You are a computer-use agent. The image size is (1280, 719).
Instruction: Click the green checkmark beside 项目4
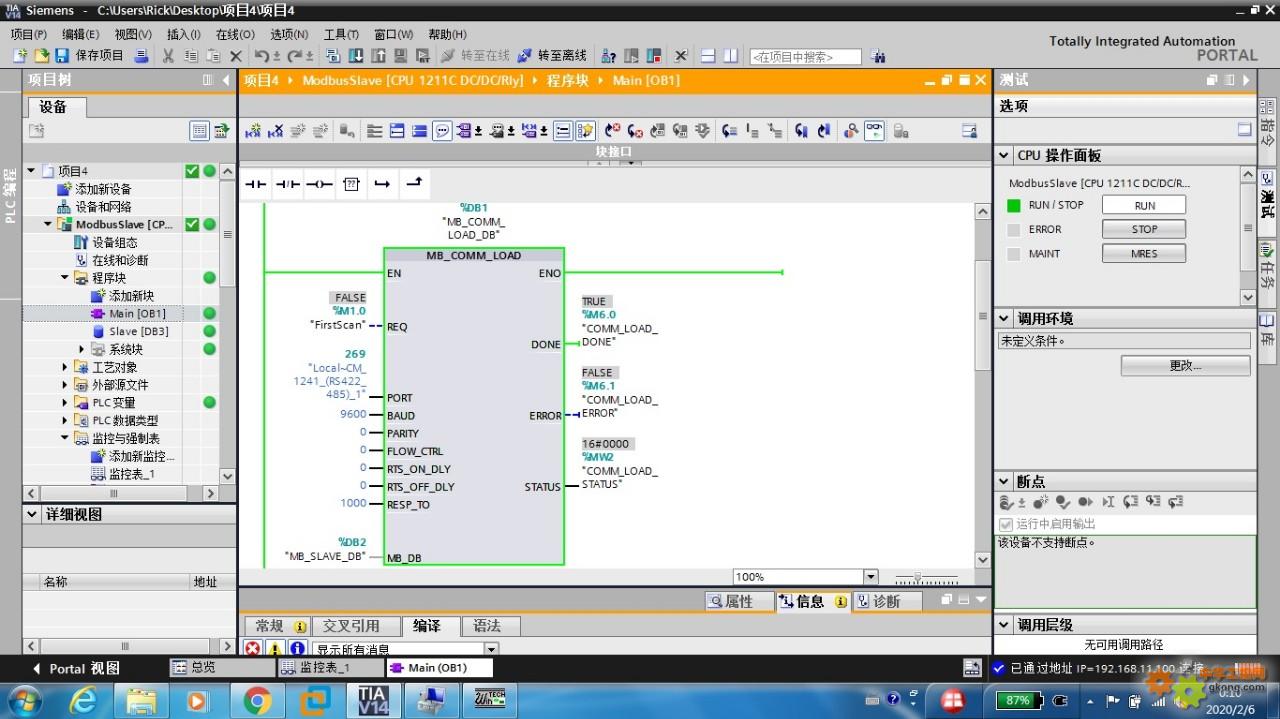click(x=192, y=171)
